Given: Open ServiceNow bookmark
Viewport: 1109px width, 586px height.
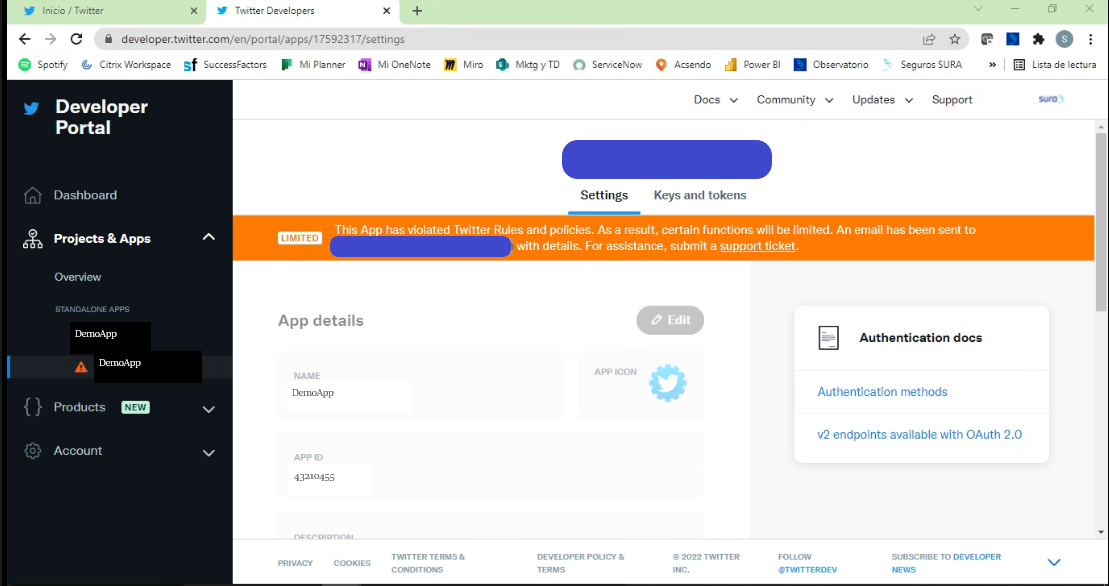Looking at the screenshot, I should point(608,64).
